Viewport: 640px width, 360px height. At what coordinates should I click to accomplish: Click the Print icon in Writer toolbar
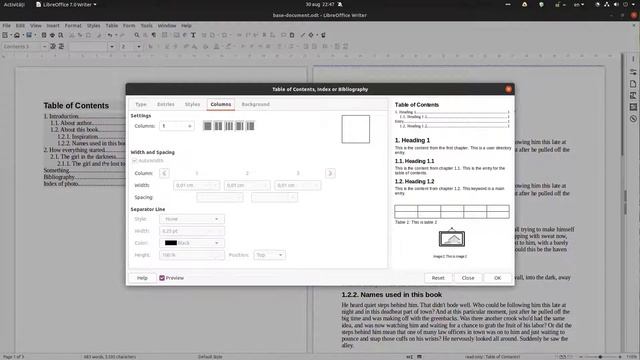pos(52,36)
